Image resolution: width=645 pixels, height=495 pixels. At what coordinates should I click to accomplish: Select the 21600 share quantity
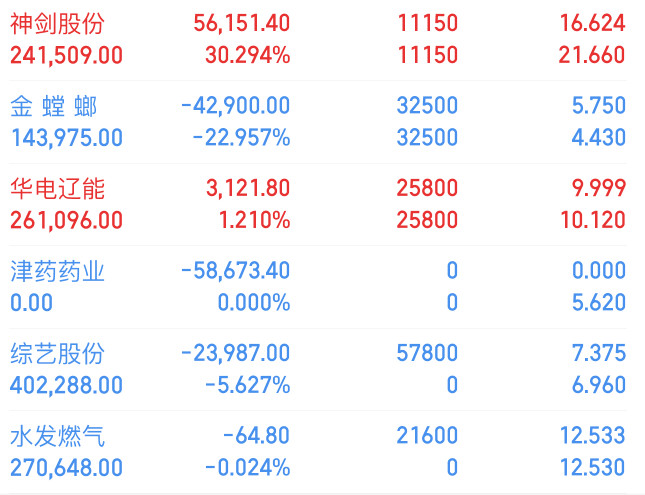coord(428,437)
